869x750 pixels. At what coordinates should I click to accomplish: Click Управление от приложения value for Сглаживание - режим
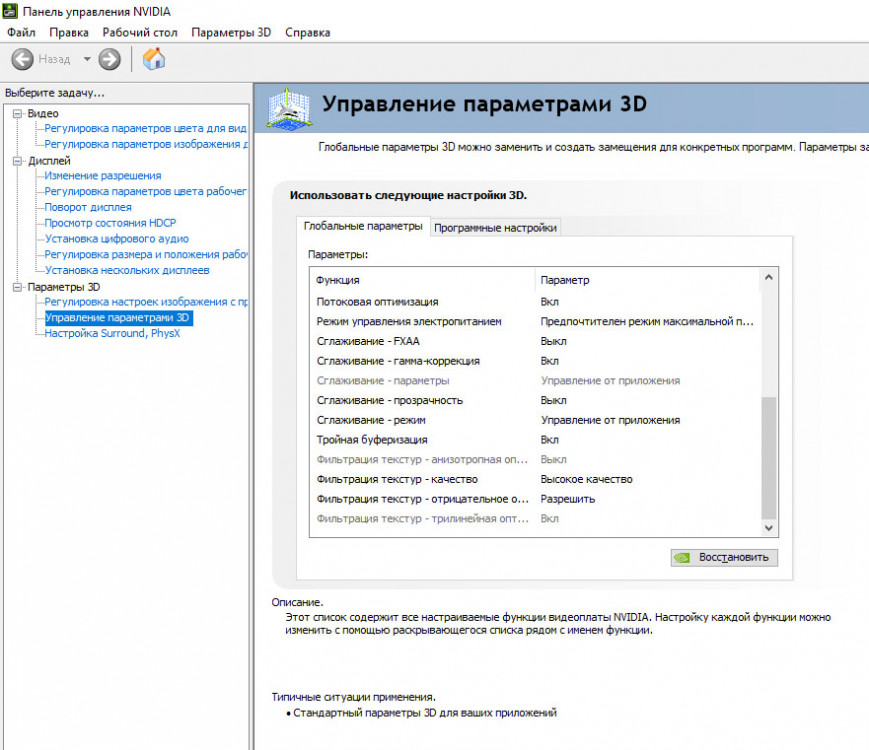(610, 420)
